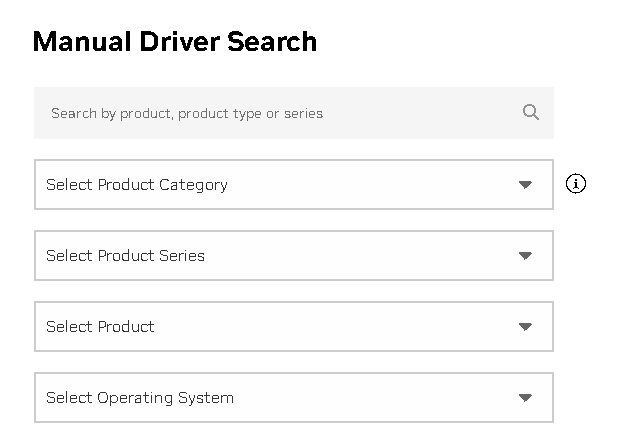Click the 'Select Product Category' label text
This screenshot has width=627, height=428.
pos(137,185)
